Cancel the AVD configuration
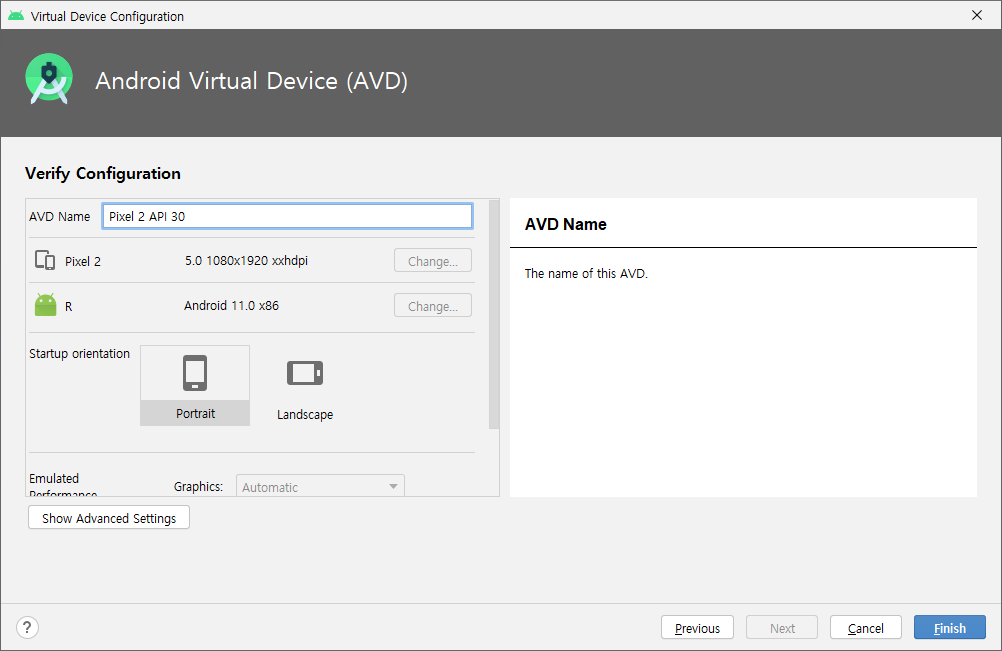 (866, 627)
